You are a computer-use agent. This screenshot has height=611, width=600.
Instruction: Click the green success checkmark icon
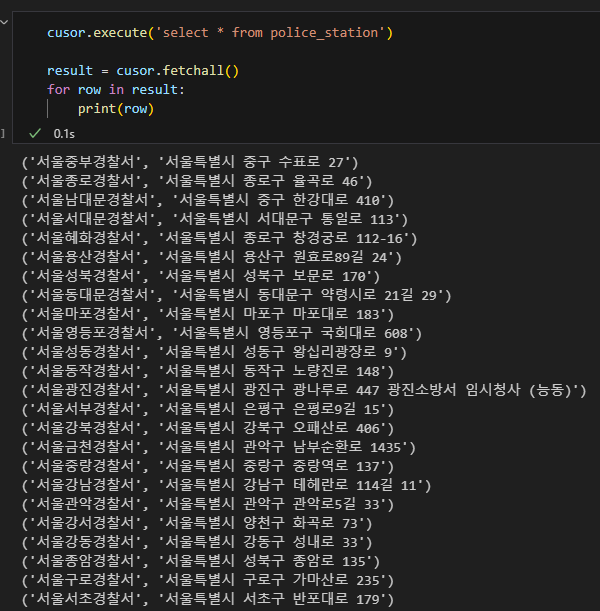35,134
